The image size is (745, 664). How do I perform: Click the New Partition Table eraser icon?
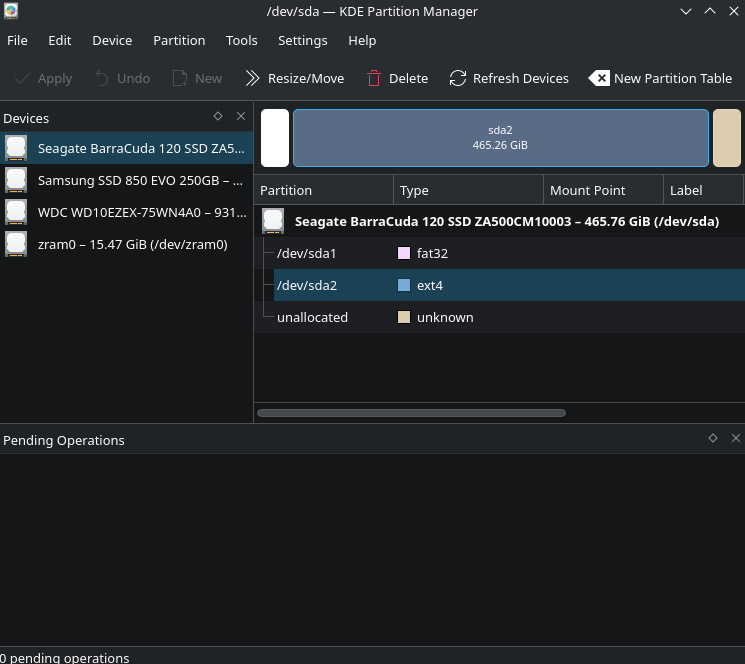(599, 78)
